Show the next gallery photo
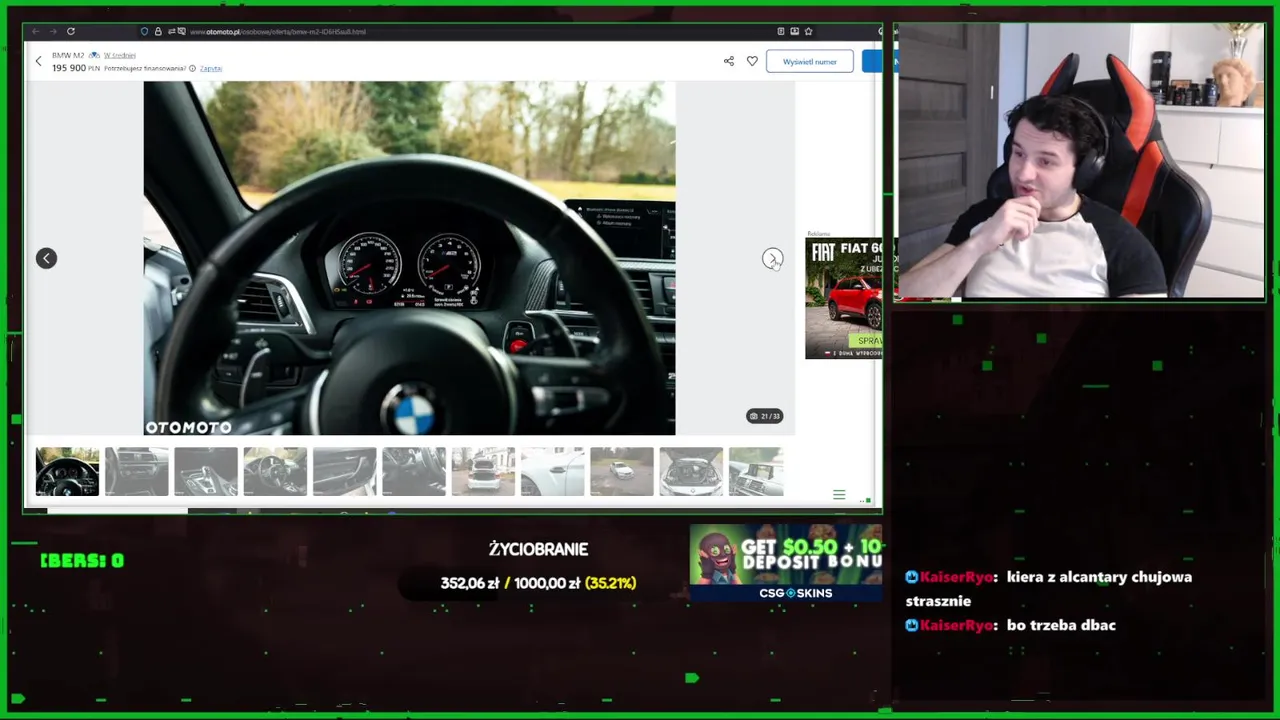 click(x=772, y=259)
